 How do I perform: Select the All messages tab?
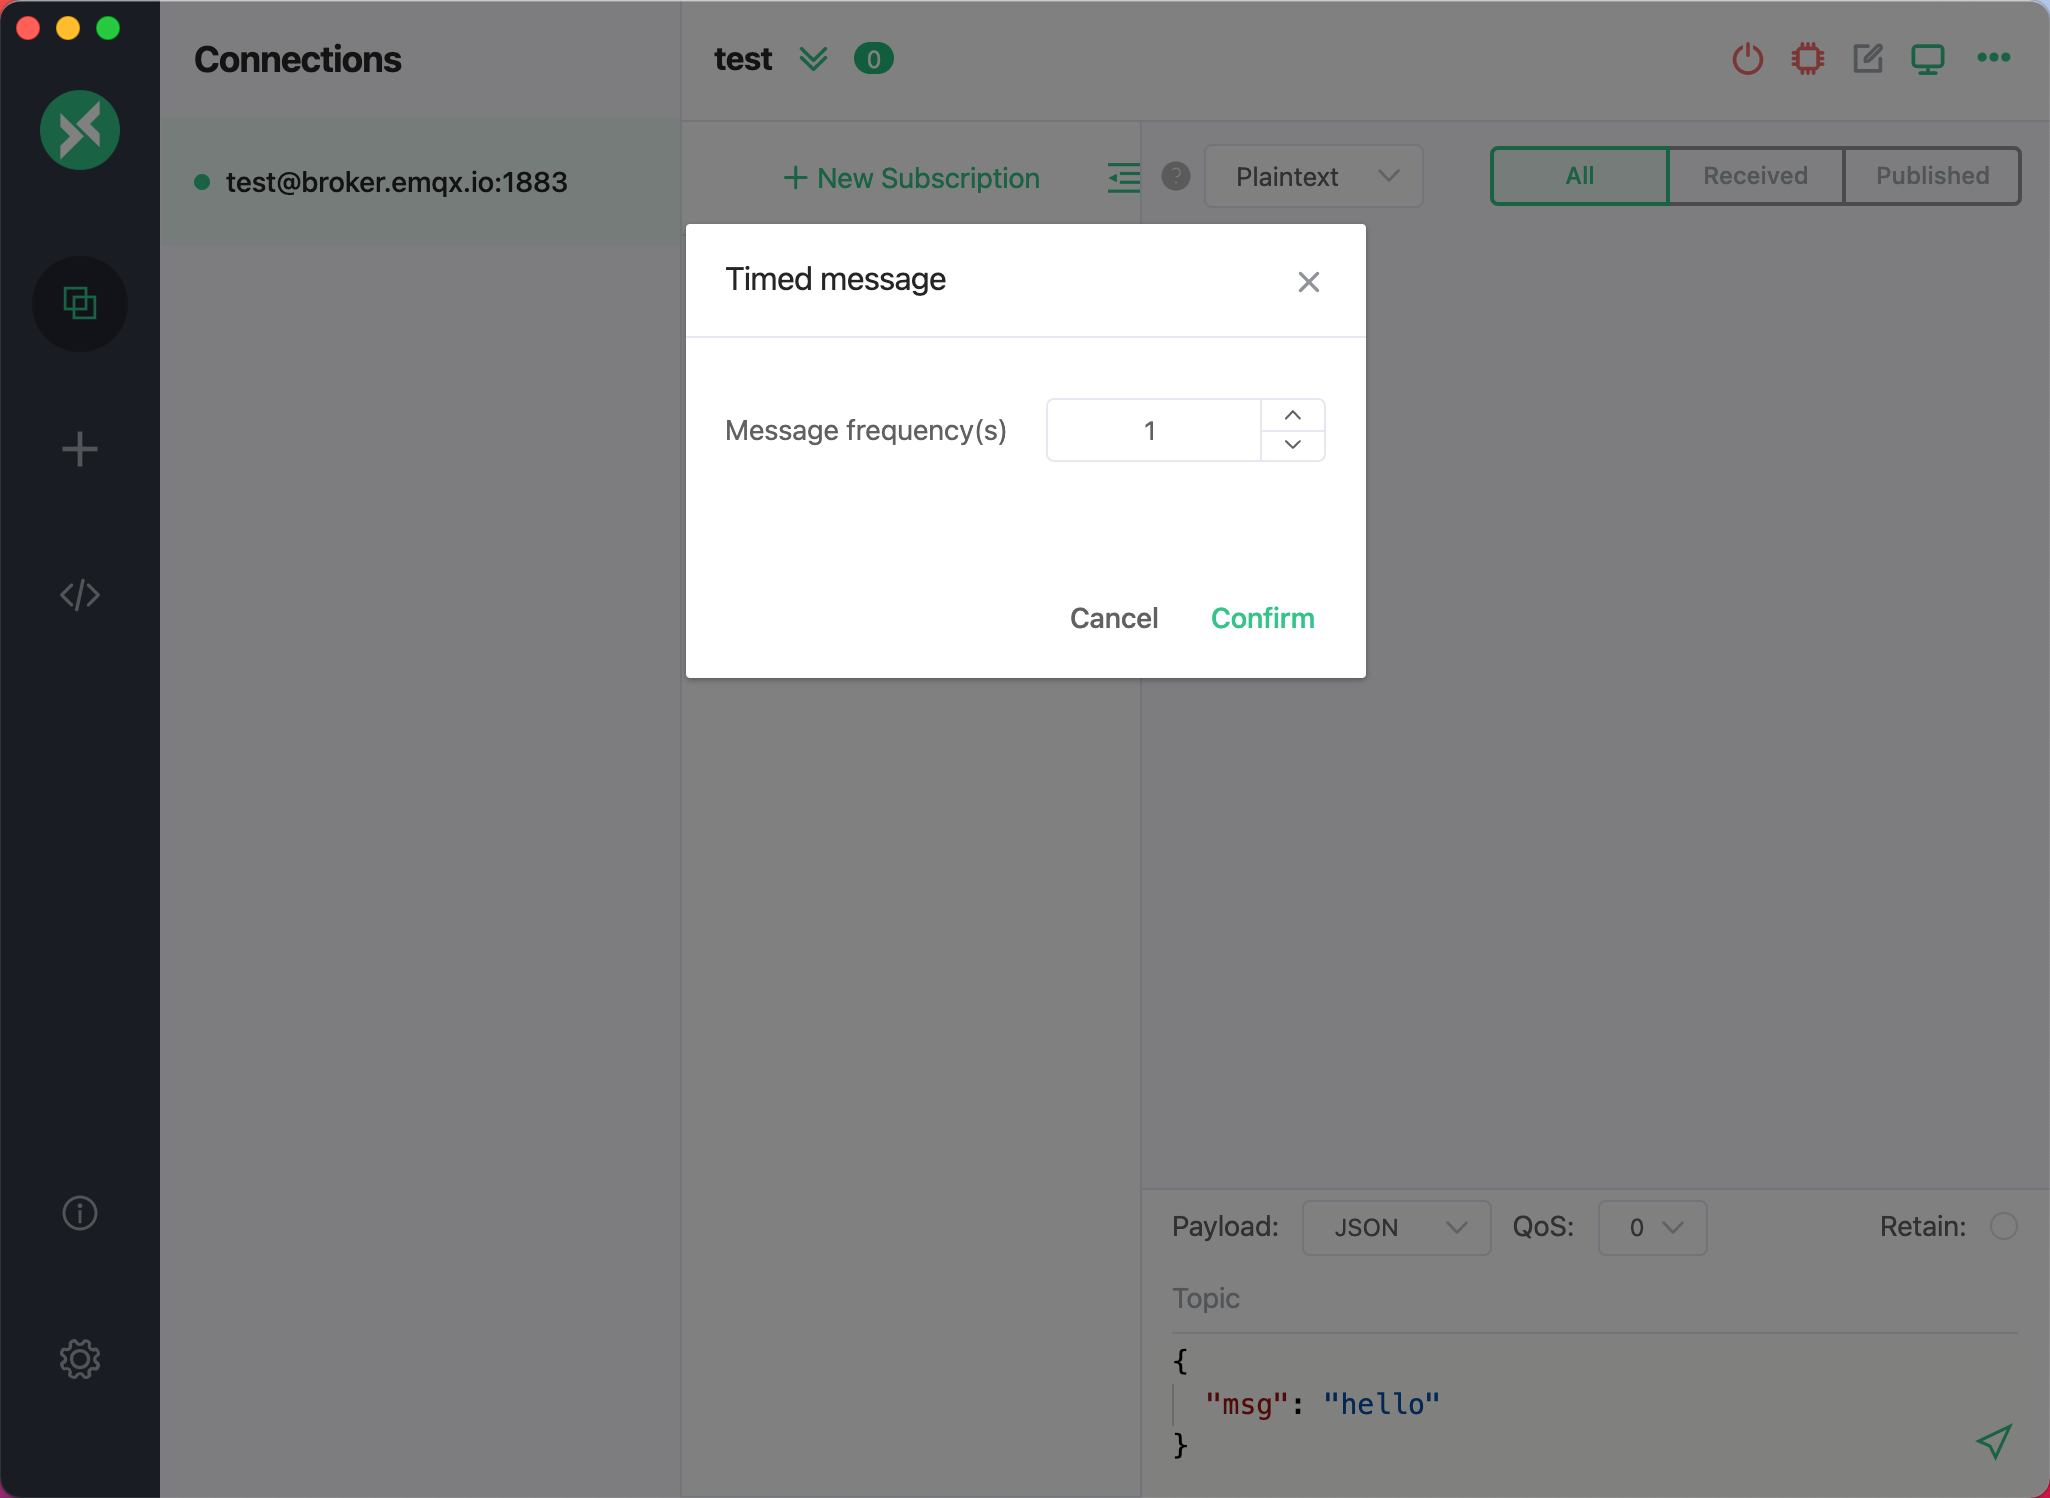(x=1577, y=175)
